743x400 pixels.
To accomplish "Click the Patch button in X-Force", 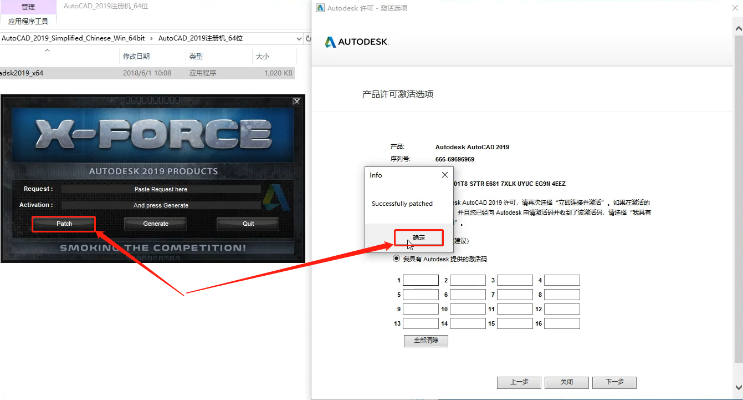I will coord(64,224).
